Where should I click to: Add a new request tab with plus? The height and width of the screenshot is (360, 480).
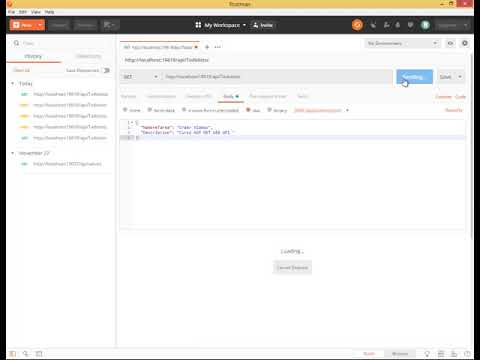click(x=207, y=47)
